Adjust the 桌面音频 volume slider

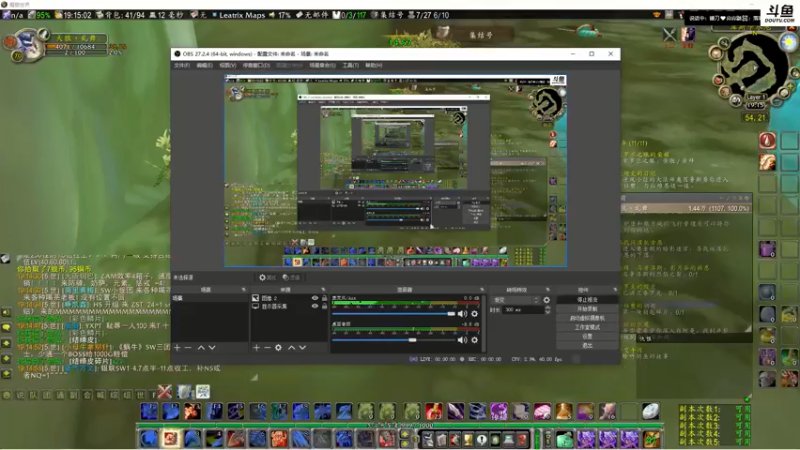pyautogui.click(x=393, y=340)
